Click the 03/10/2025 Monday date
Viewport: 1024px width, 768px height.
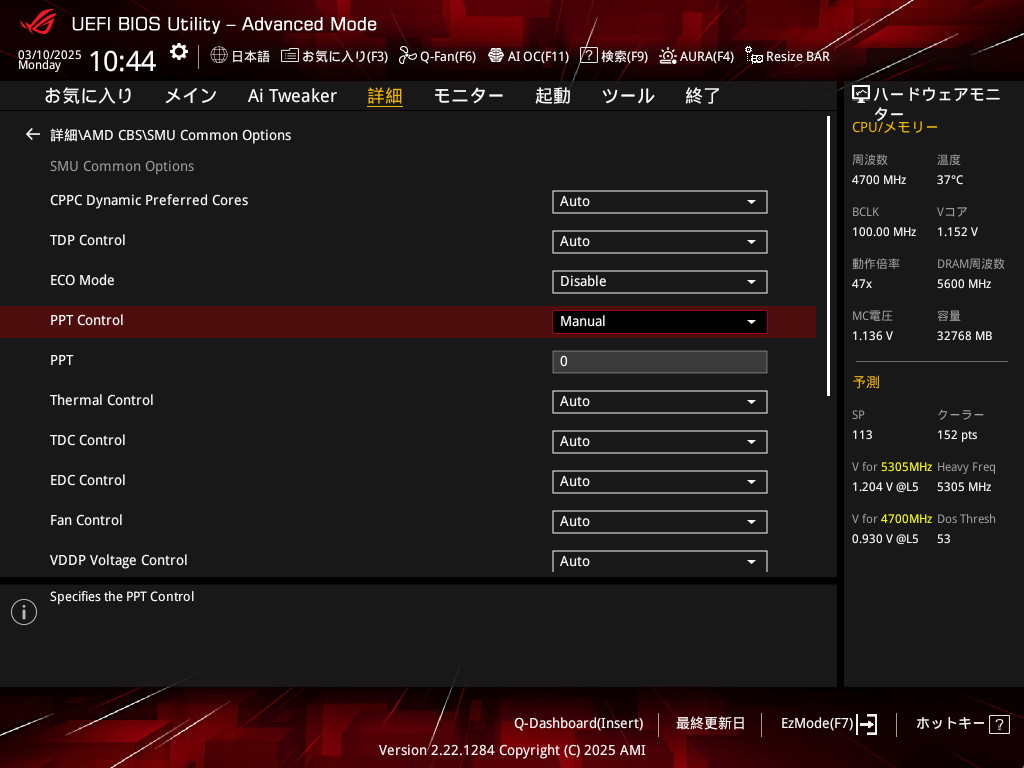click(50, 59)
